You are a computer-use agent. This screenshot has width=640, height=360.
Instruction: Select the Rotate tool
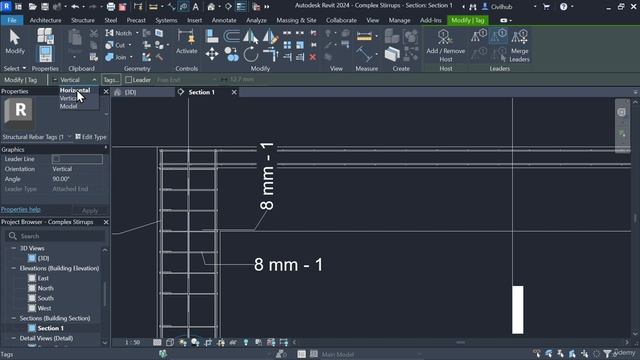click(x=251, y=54)
